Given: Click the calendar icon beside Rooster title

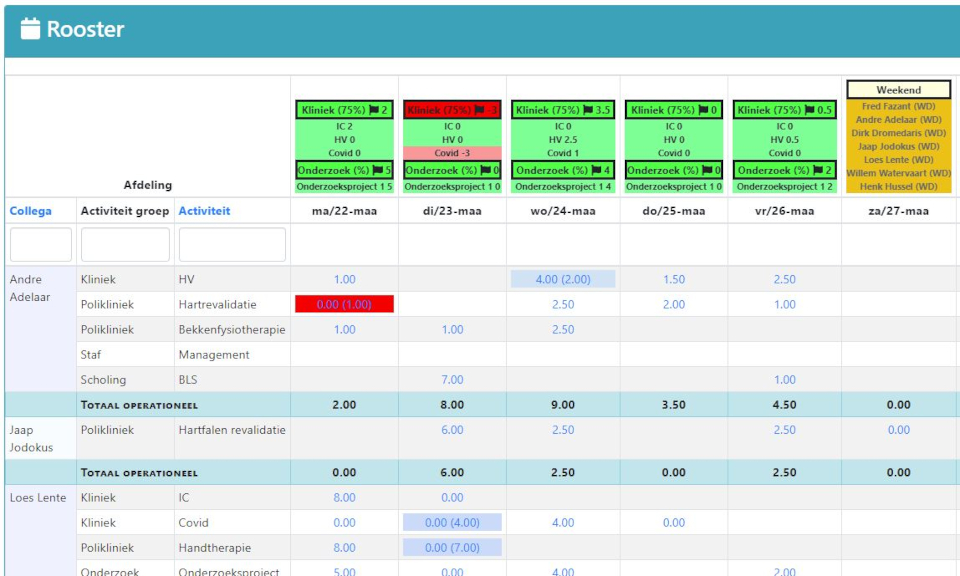Looking at the screenshot, I should [x=30, y=29].
